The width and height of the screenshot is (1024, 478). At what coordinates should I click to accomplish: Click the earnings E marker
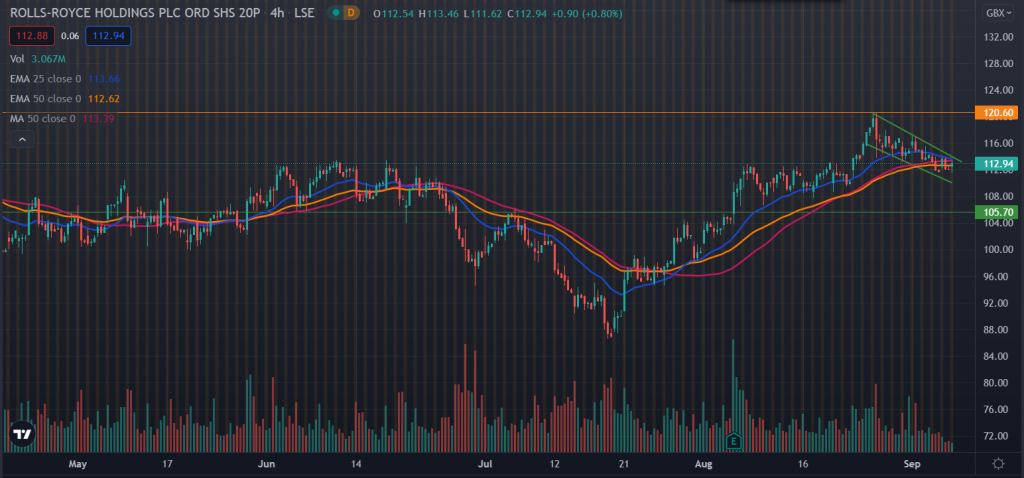pos(733,441)
